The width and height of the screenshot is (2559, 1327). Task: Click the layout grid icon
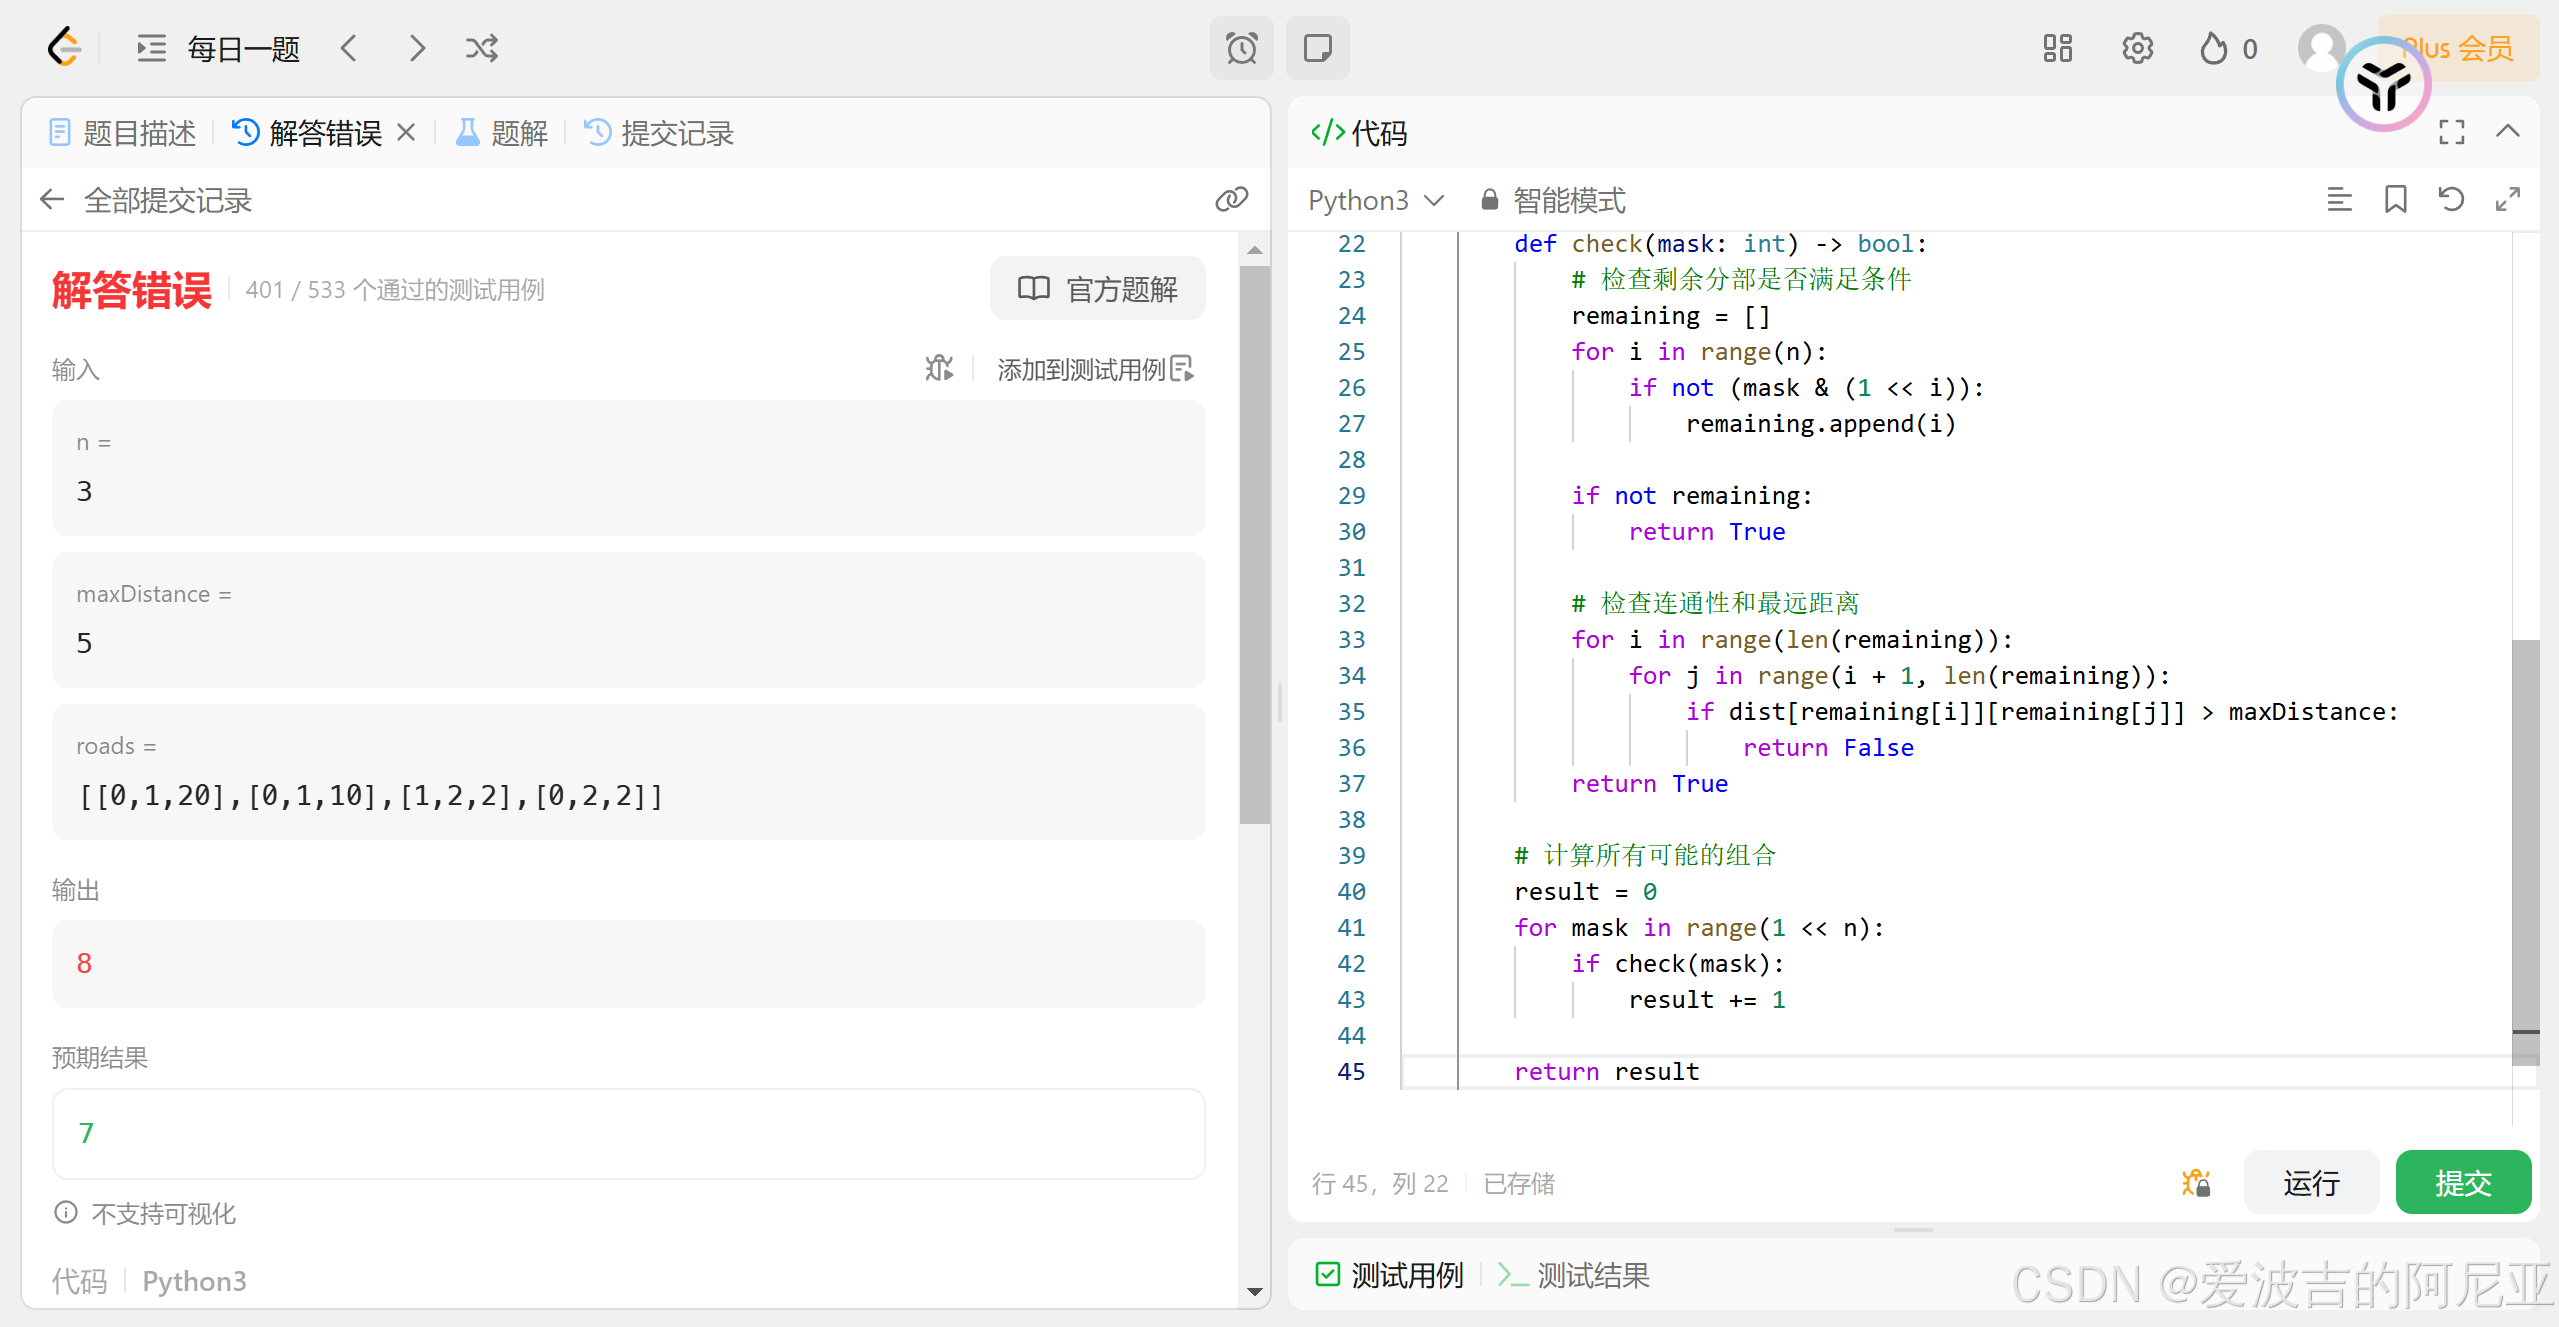tap(2057, 48)
